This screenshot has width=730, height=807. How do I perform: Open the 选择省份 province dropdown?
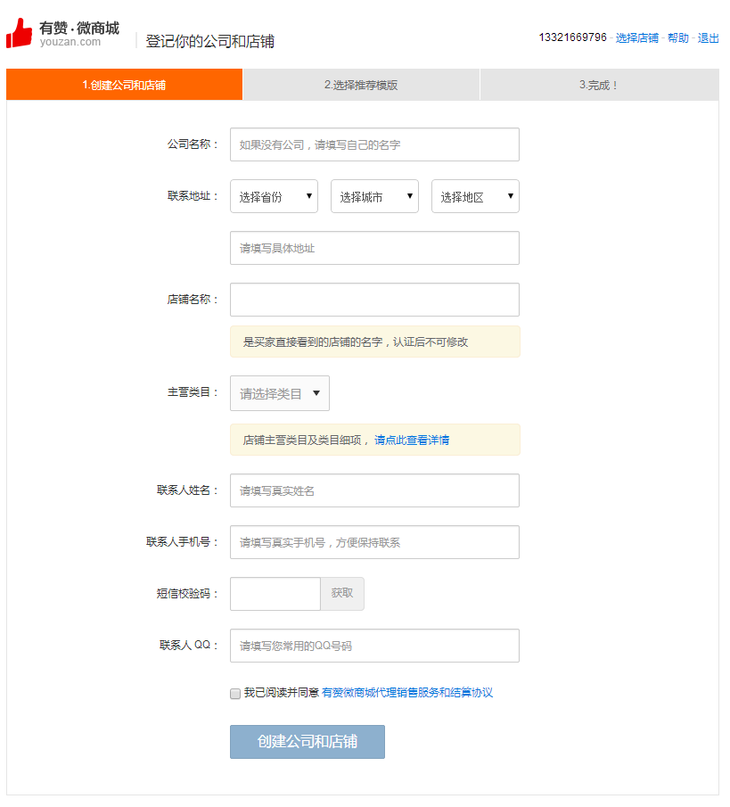coord(274,197)
